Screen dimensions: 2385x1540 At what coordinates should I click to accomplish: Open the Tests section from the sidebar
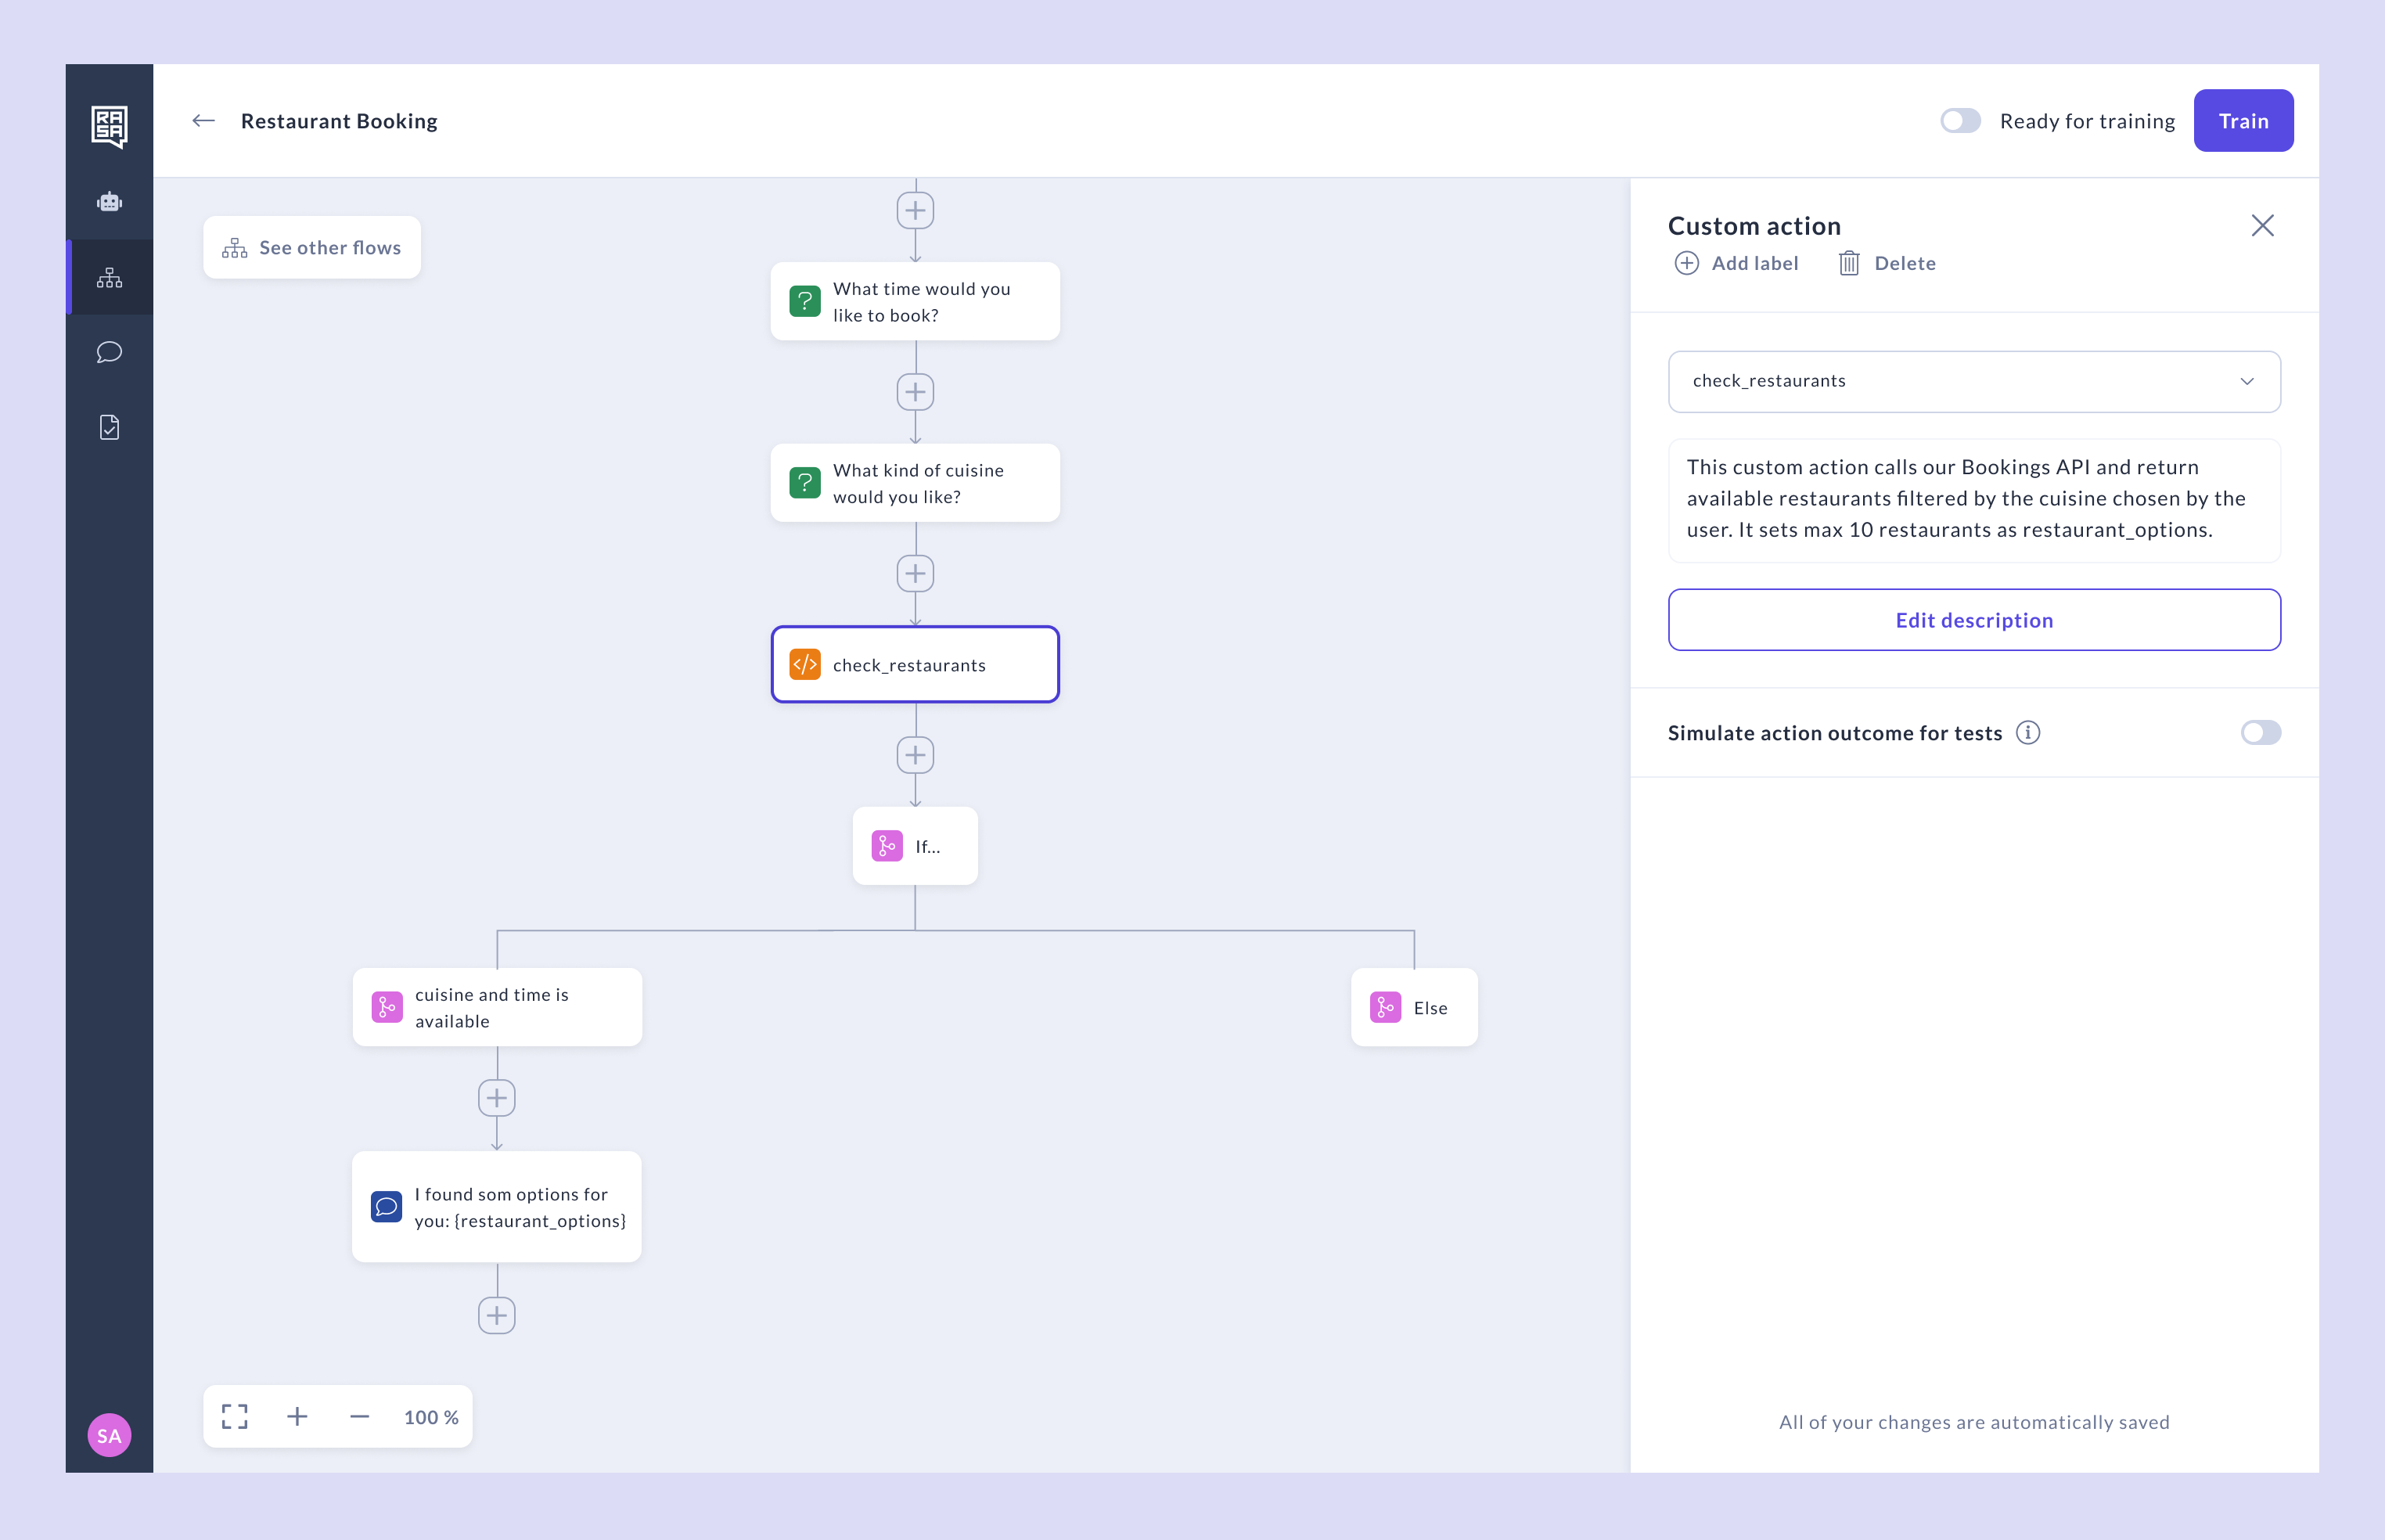click(x=109, y=427)
